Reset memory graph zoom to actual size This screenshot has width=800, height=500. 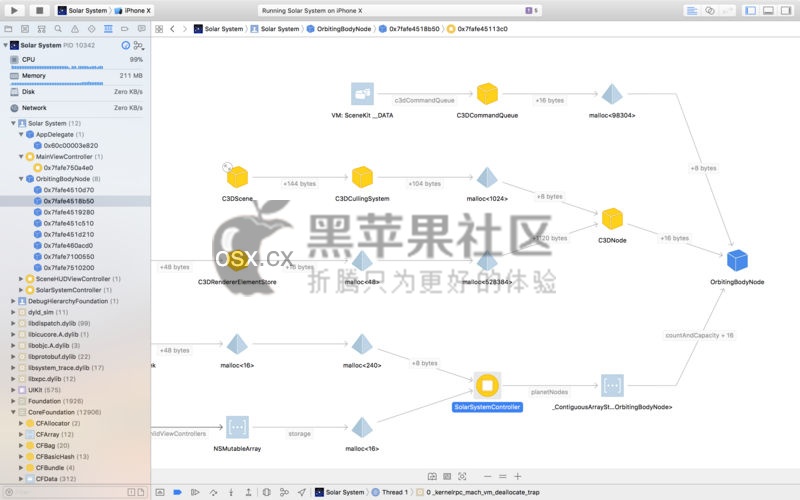pos(503,477)
